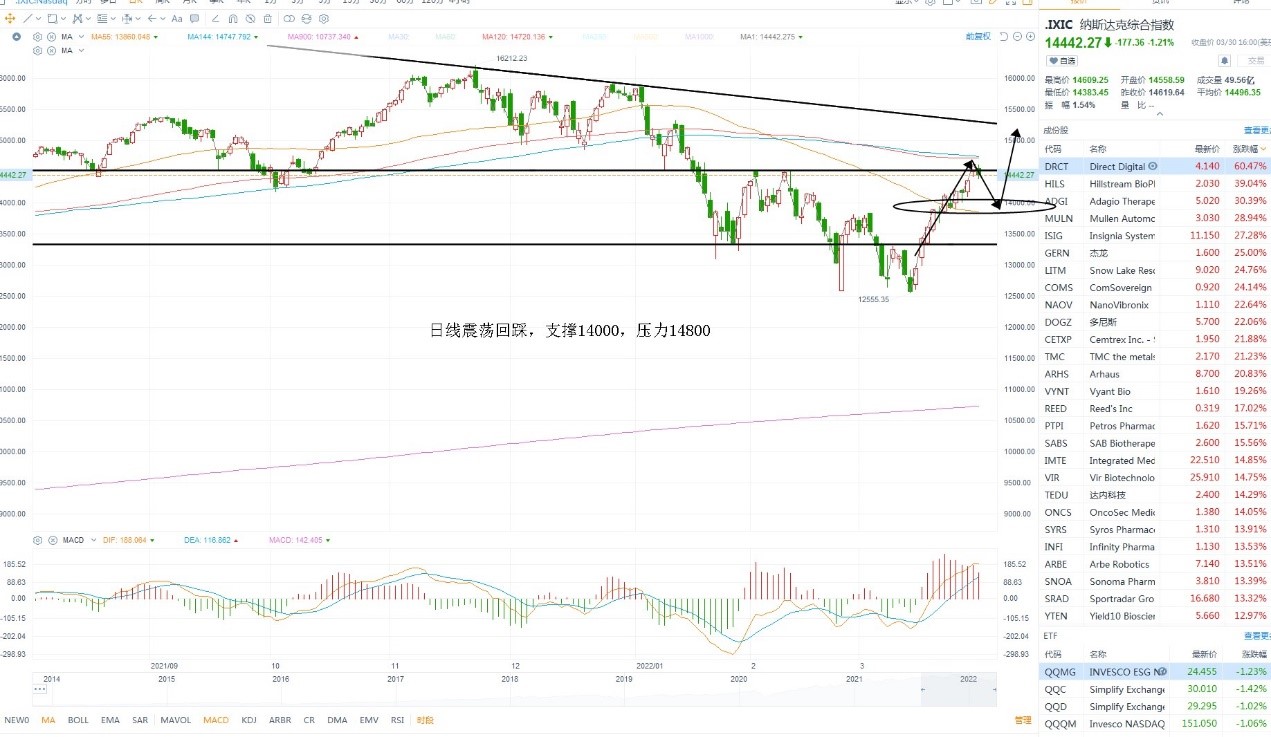Click 查看更多 link beside ETF

click(x=1257, y=635)
